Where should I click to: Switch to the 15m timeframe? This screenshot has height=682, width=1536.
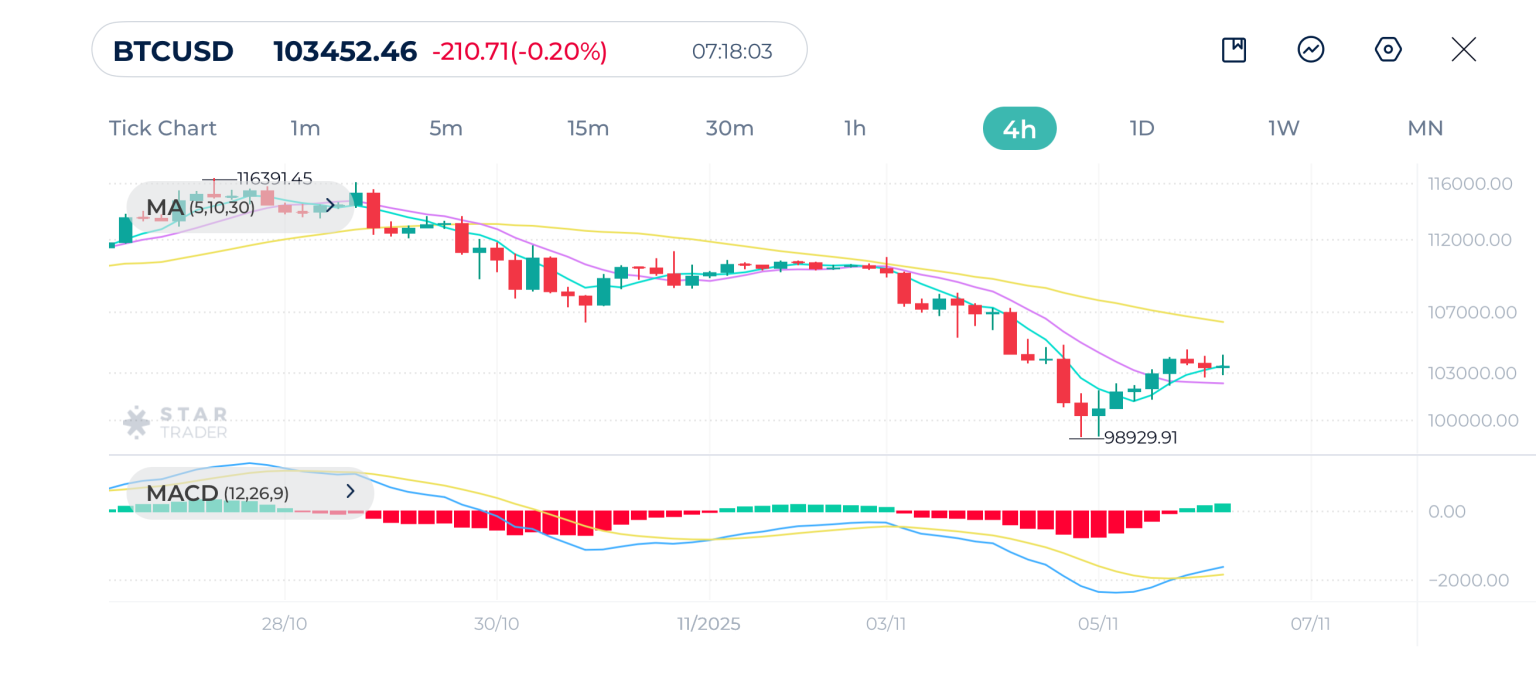pyautogui.click(x=588, y=128)
